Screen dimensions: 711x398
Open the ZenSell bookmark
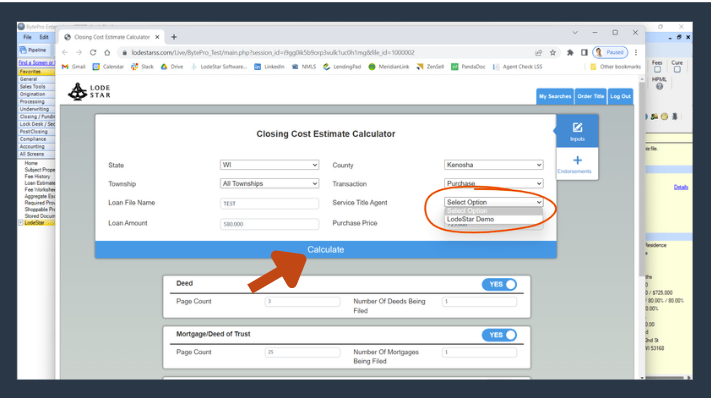click(x=430, y=67)
